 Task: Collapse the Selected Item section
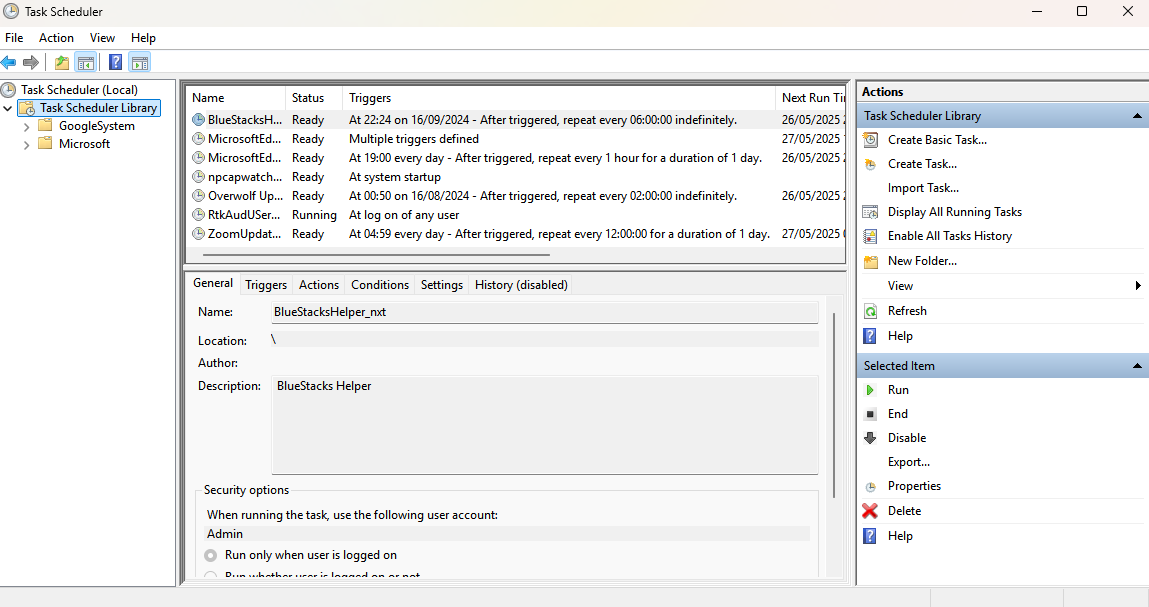tap(1137, 367)
